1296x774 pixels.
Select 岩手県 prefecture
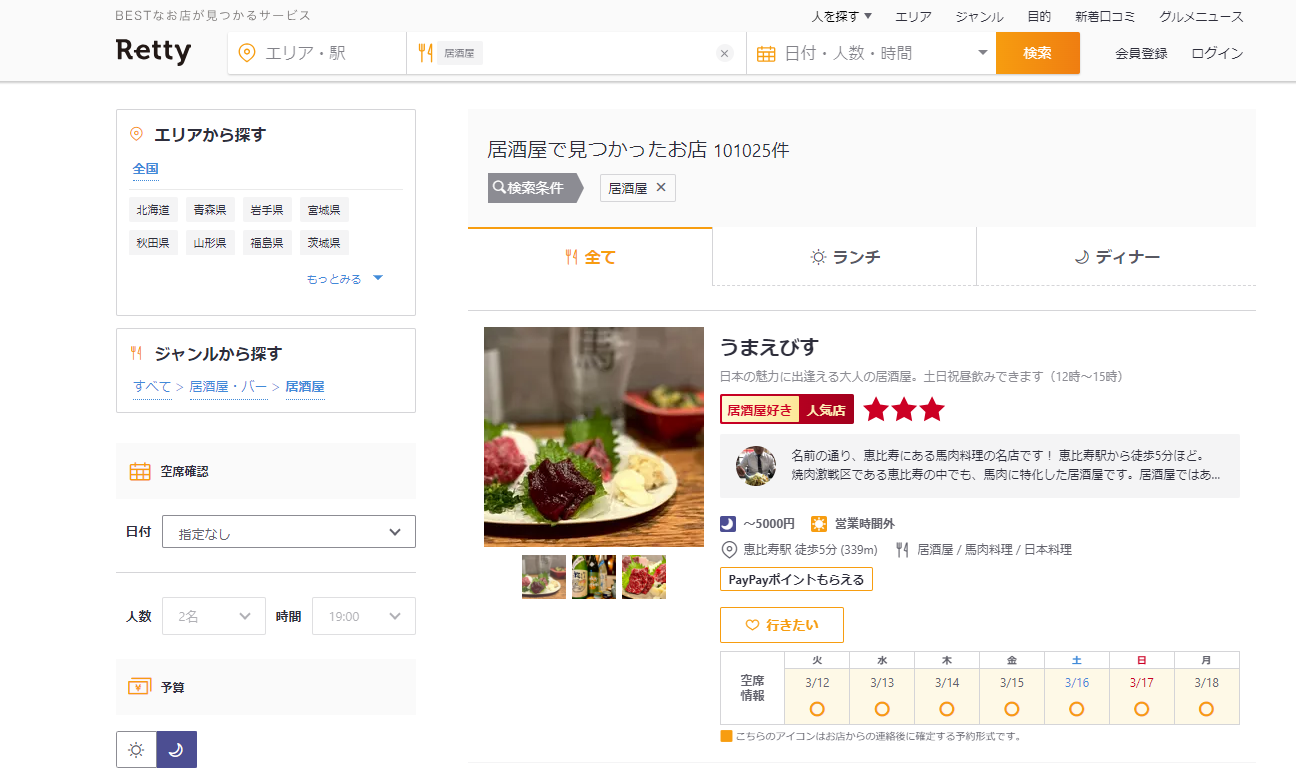pos(267,210)
